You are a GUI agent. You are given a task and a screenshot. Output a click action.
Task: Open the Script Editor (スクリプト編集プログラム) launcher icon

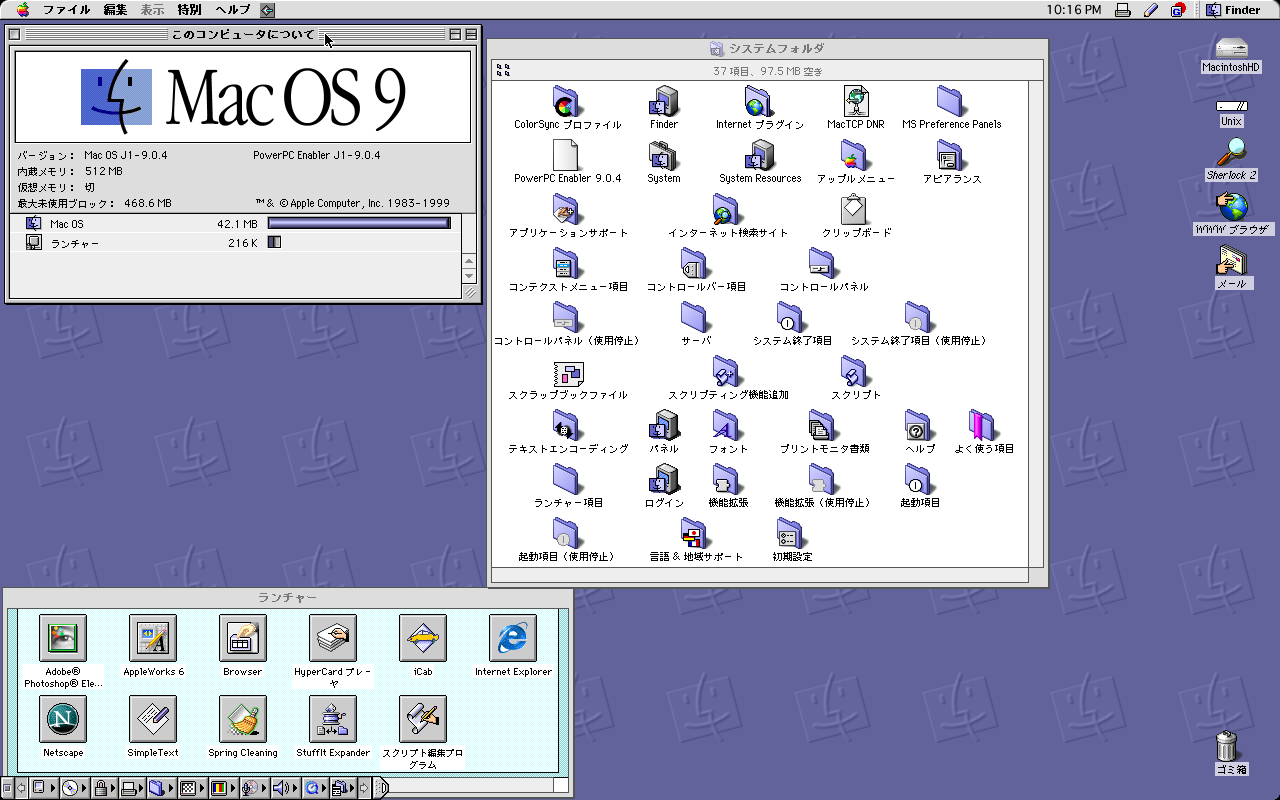pyautogui.click(x=423, y=719)
